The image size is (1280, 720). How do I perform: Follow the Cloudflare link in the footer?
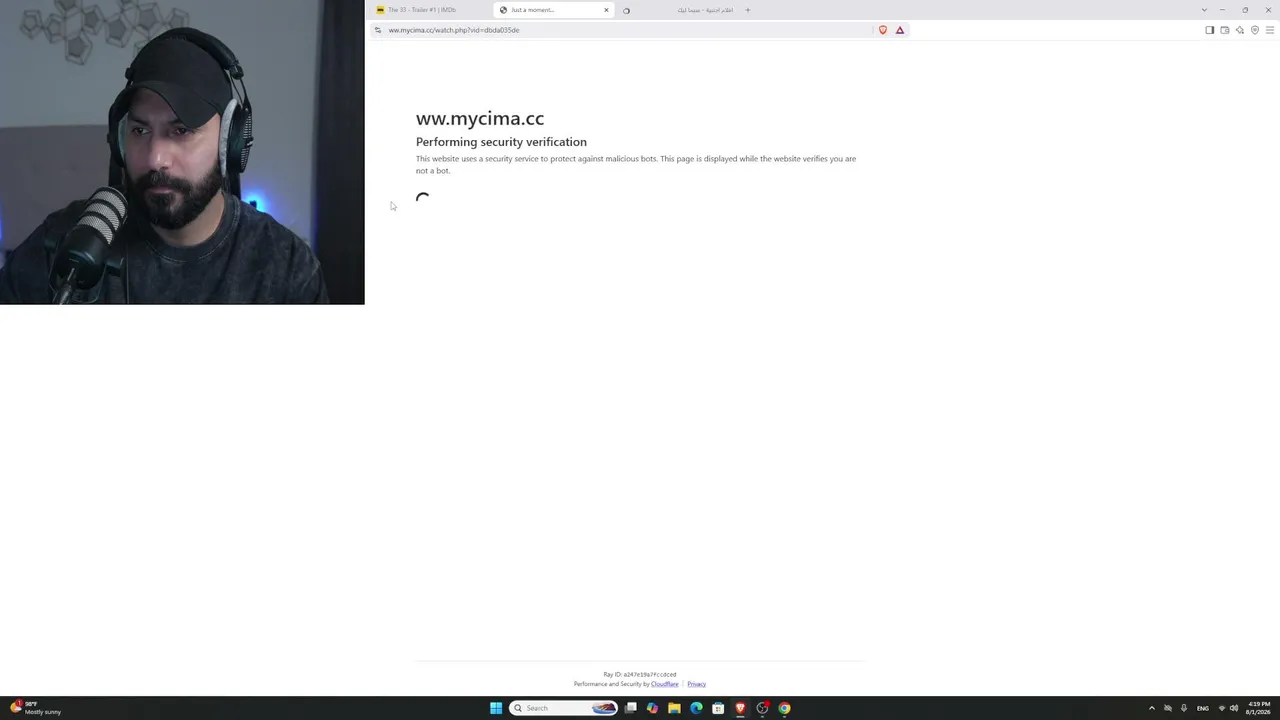665,684
